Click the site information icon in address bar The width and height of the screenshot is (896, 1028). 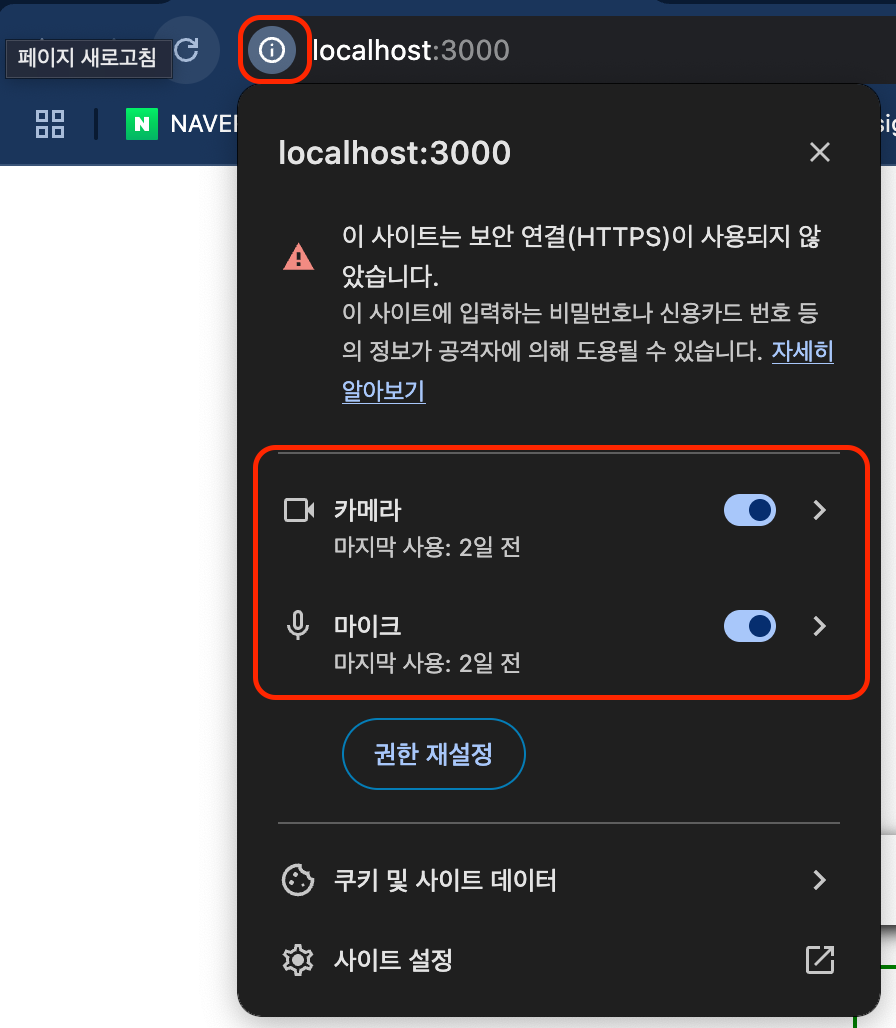tap(272, 50)
